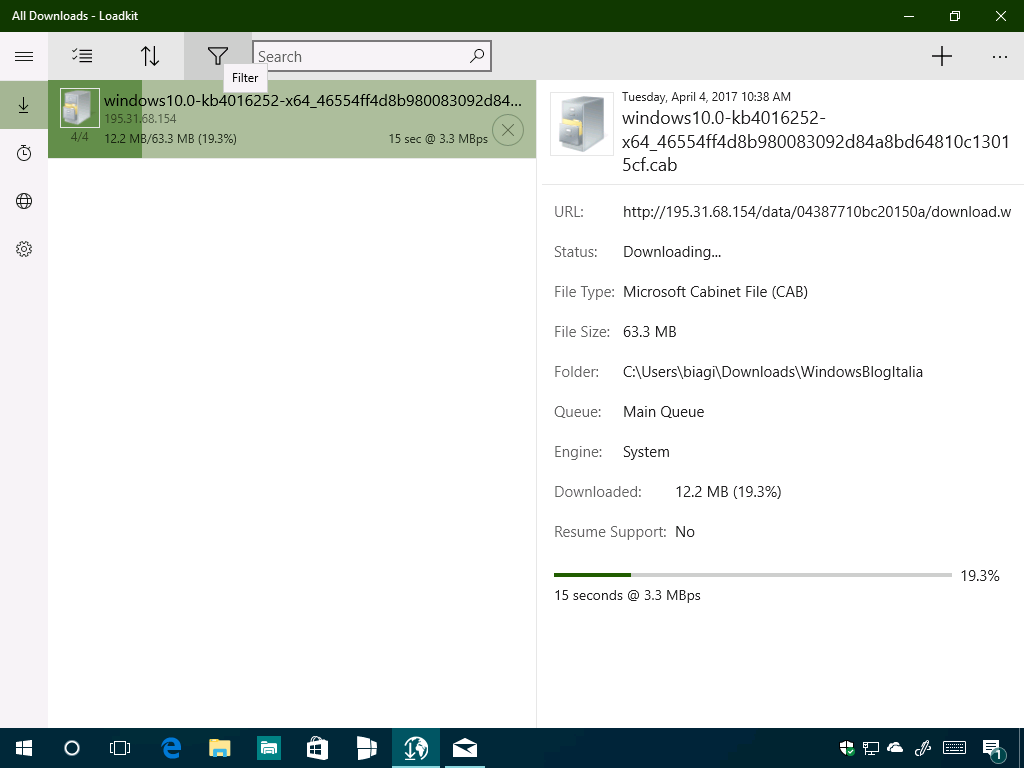Go to Downloads section in sidebar
The height and width of the screenshot is (768, 1024).
tap(24, 105)
